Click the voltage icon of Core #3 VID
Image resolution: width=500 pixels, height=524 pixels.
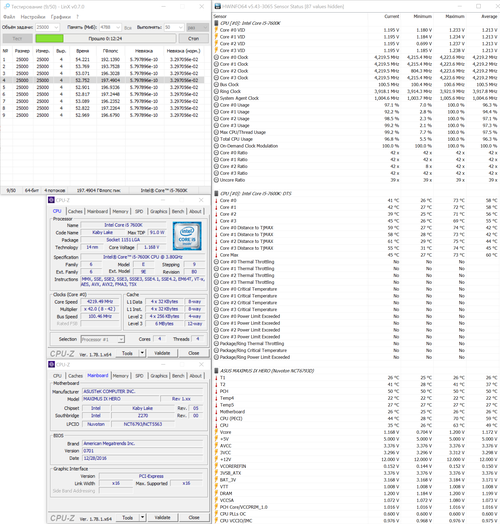216,50
